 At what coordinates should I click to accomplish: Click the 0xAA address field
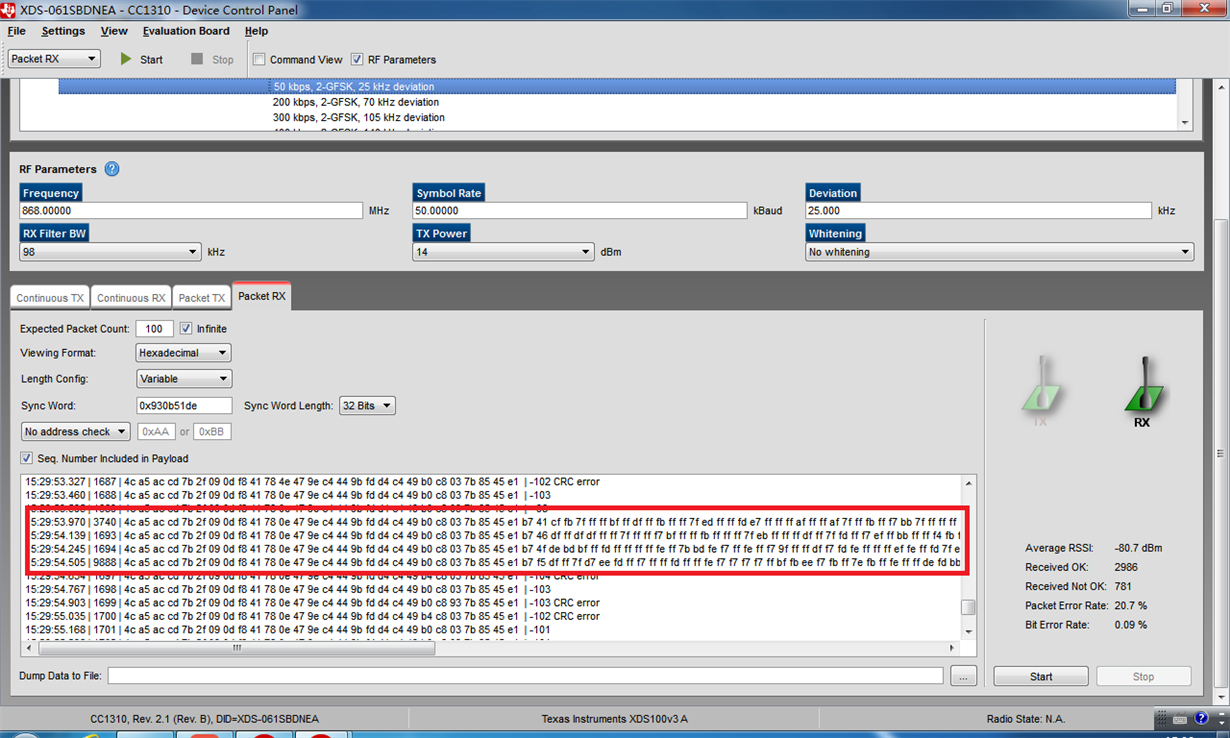[x=156, y=432]
